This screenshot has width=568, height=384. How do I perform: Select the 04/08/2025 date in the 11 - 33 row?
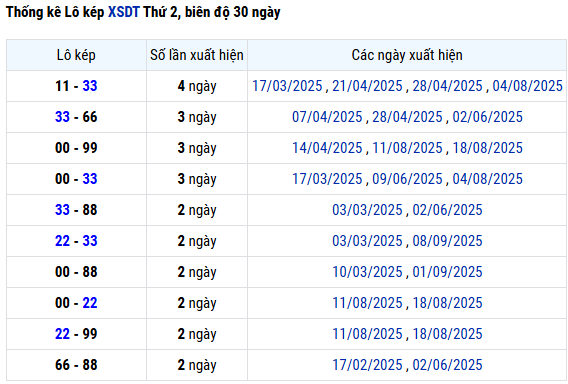[x=527, y=86]
